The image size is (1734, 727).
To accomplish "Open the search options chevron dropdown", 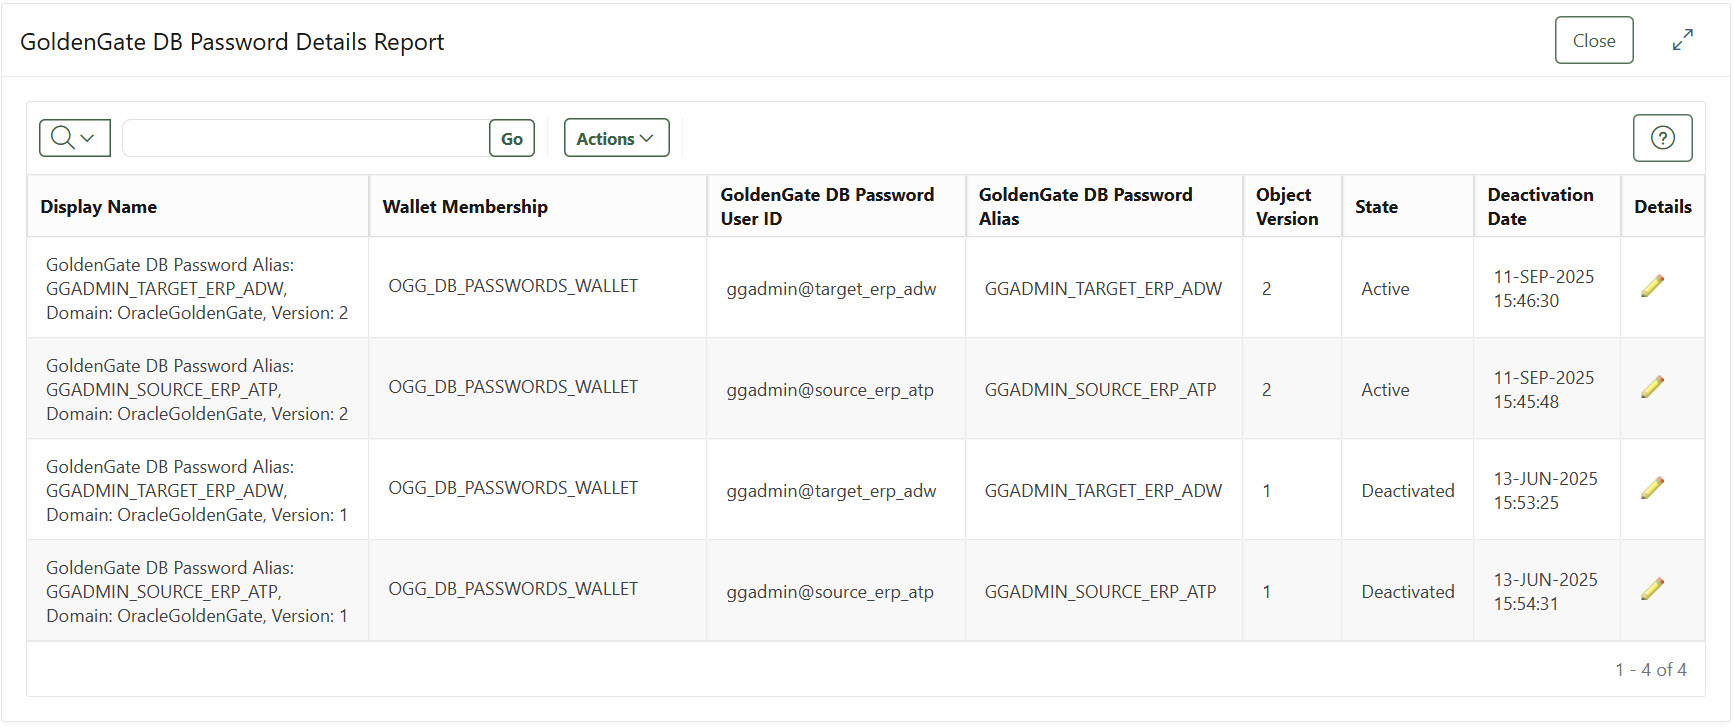I will (x=86, y=138).
